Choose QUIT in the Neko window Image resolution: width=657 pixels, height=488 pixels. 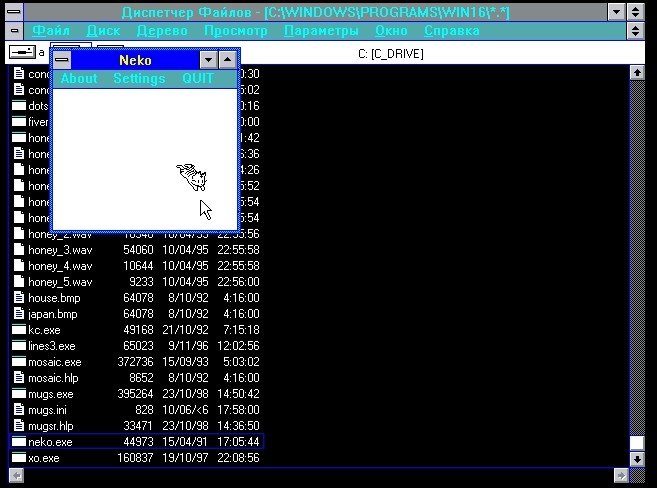click(x=198, y=78)
